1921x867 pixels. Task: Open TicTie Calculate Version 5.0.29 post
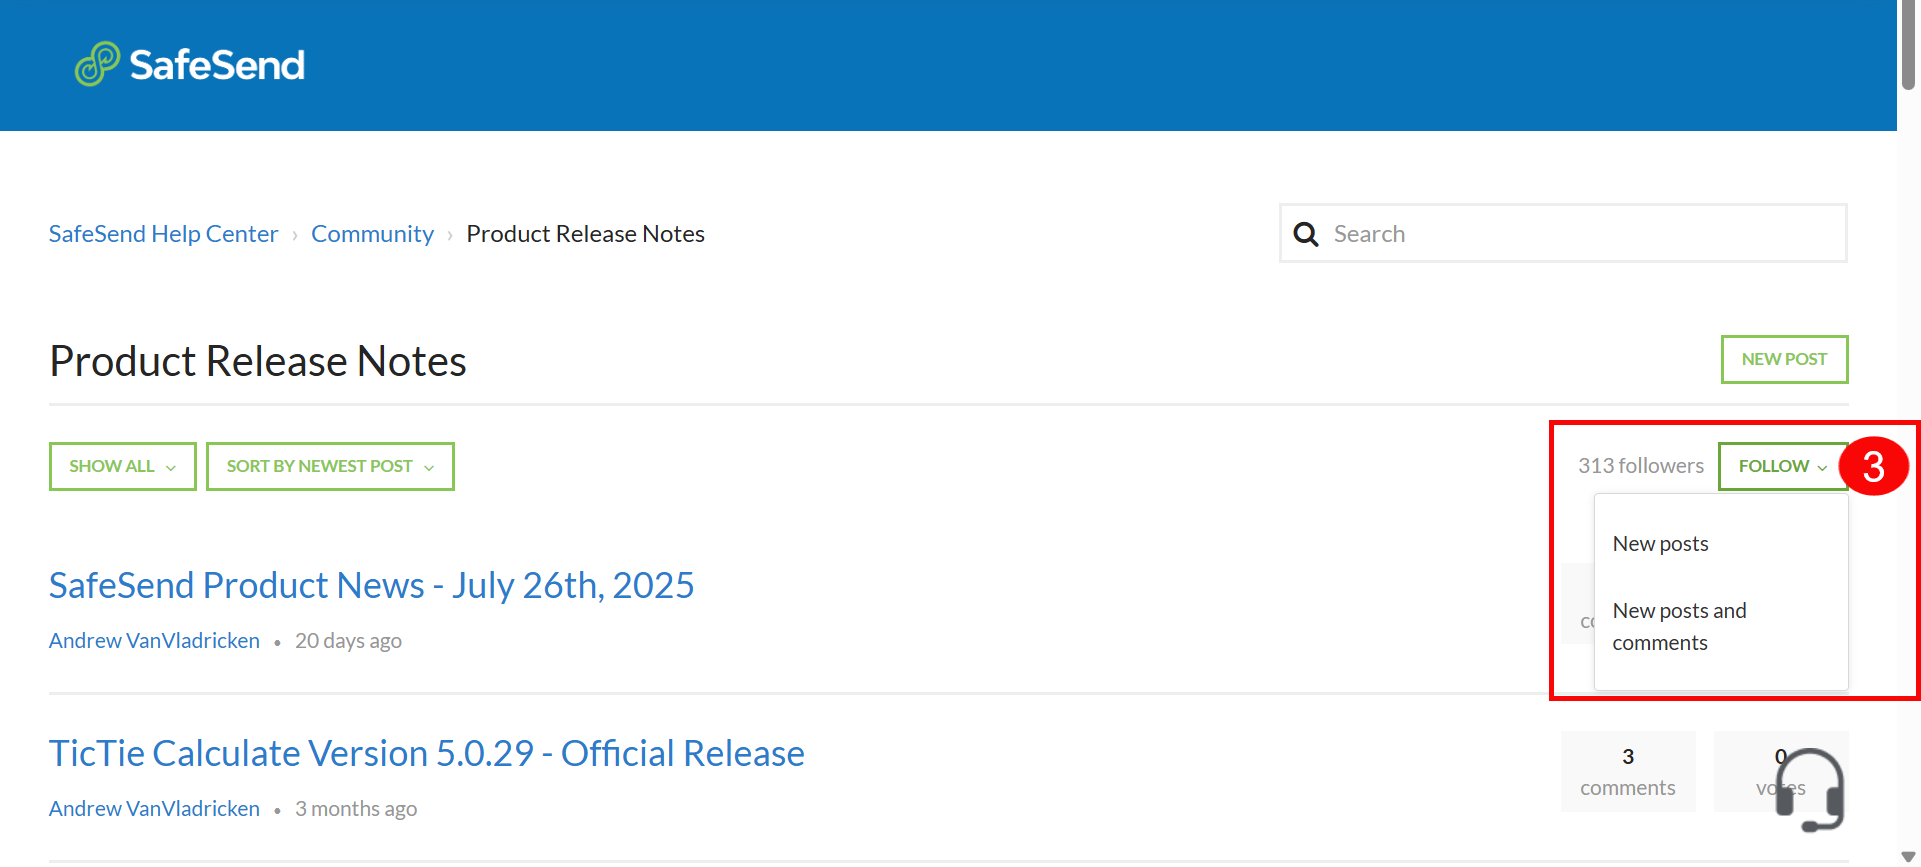pyautogui.click(x=426, y=753)
